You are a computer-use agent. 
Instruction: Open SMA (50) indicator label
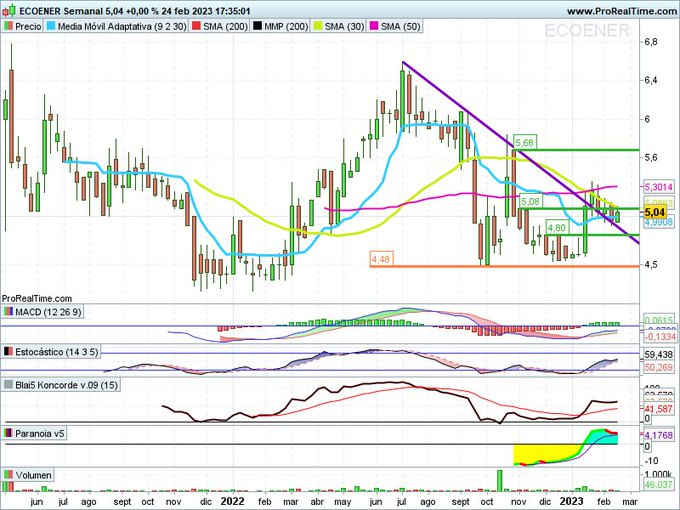pyautogui.click(x=401, y=26)
